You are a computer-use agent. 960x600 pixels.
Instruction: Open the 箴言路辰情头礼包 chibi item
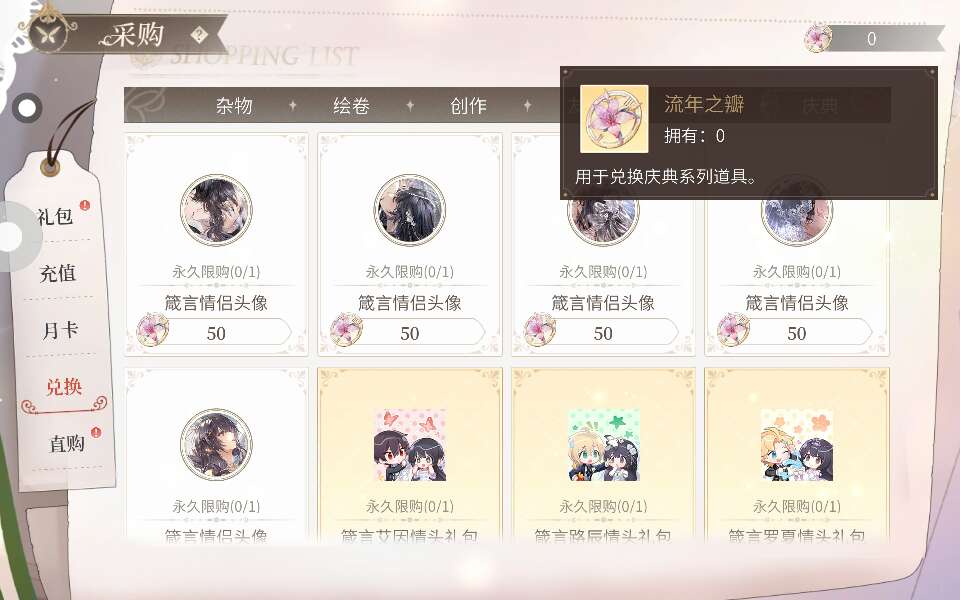pyautogui.click(x=604, y=445)
